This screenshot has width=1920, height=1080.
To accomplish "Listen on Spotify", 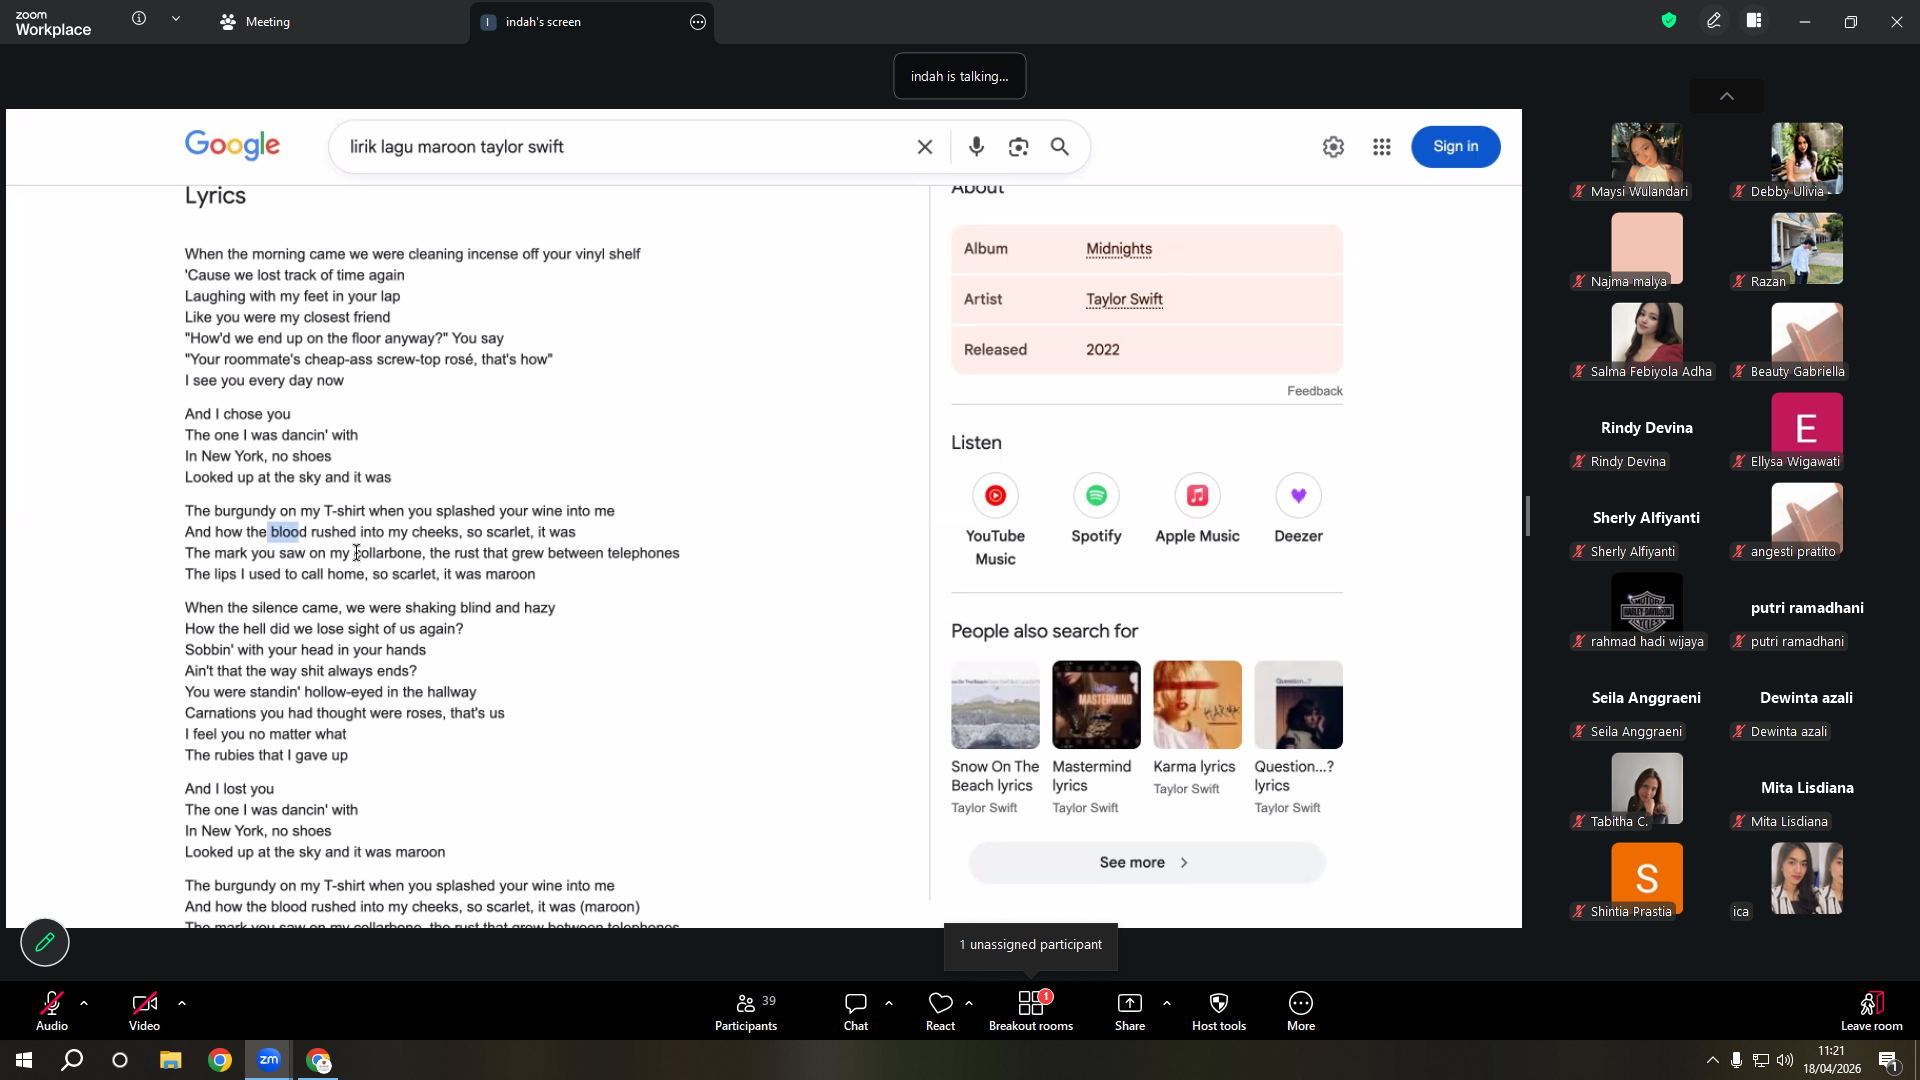I will coord(1096,509).
